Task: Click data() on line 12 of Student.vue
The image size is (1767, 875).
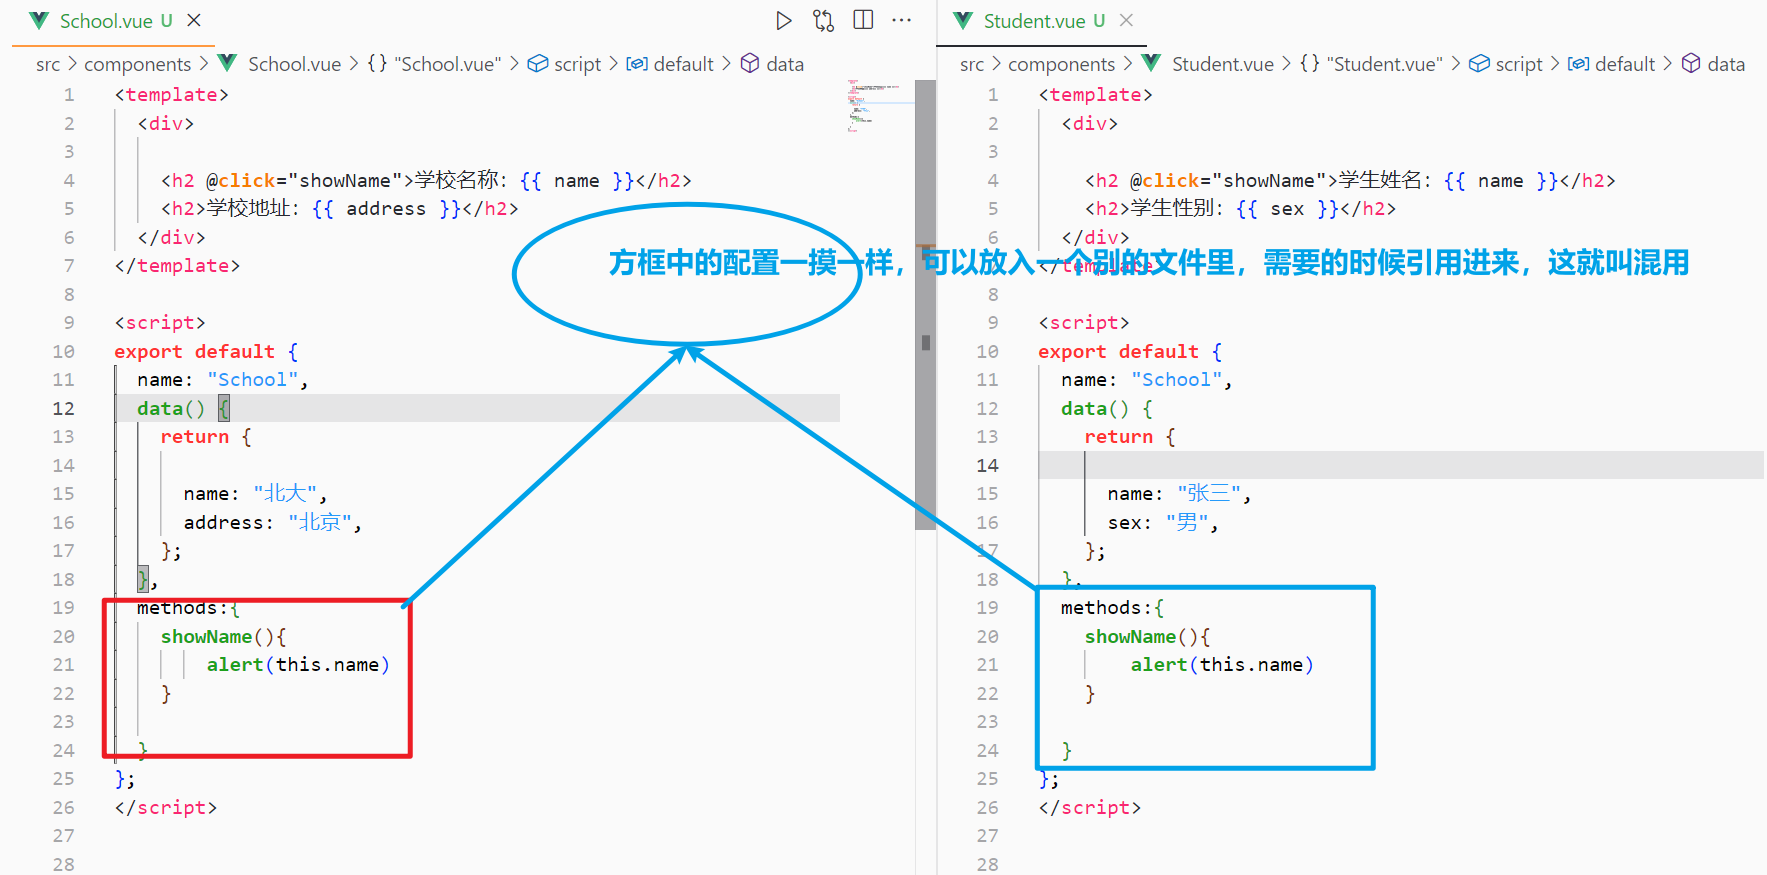Action: [x=1095, y=408]
